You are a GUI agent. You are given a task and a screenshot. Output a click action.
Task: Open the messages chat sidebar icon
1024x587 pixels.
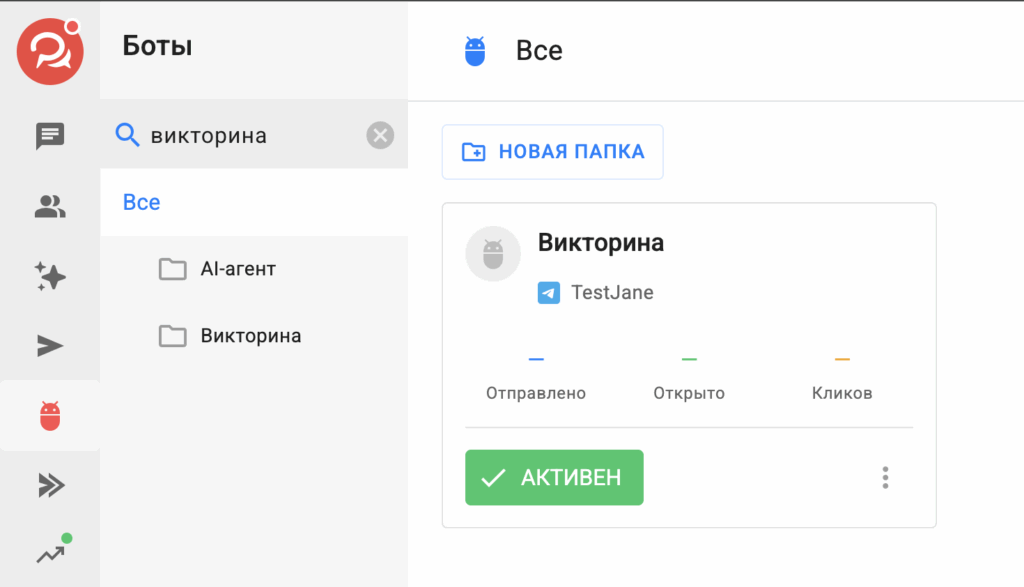pyautogui.click(x=50, y=136)
